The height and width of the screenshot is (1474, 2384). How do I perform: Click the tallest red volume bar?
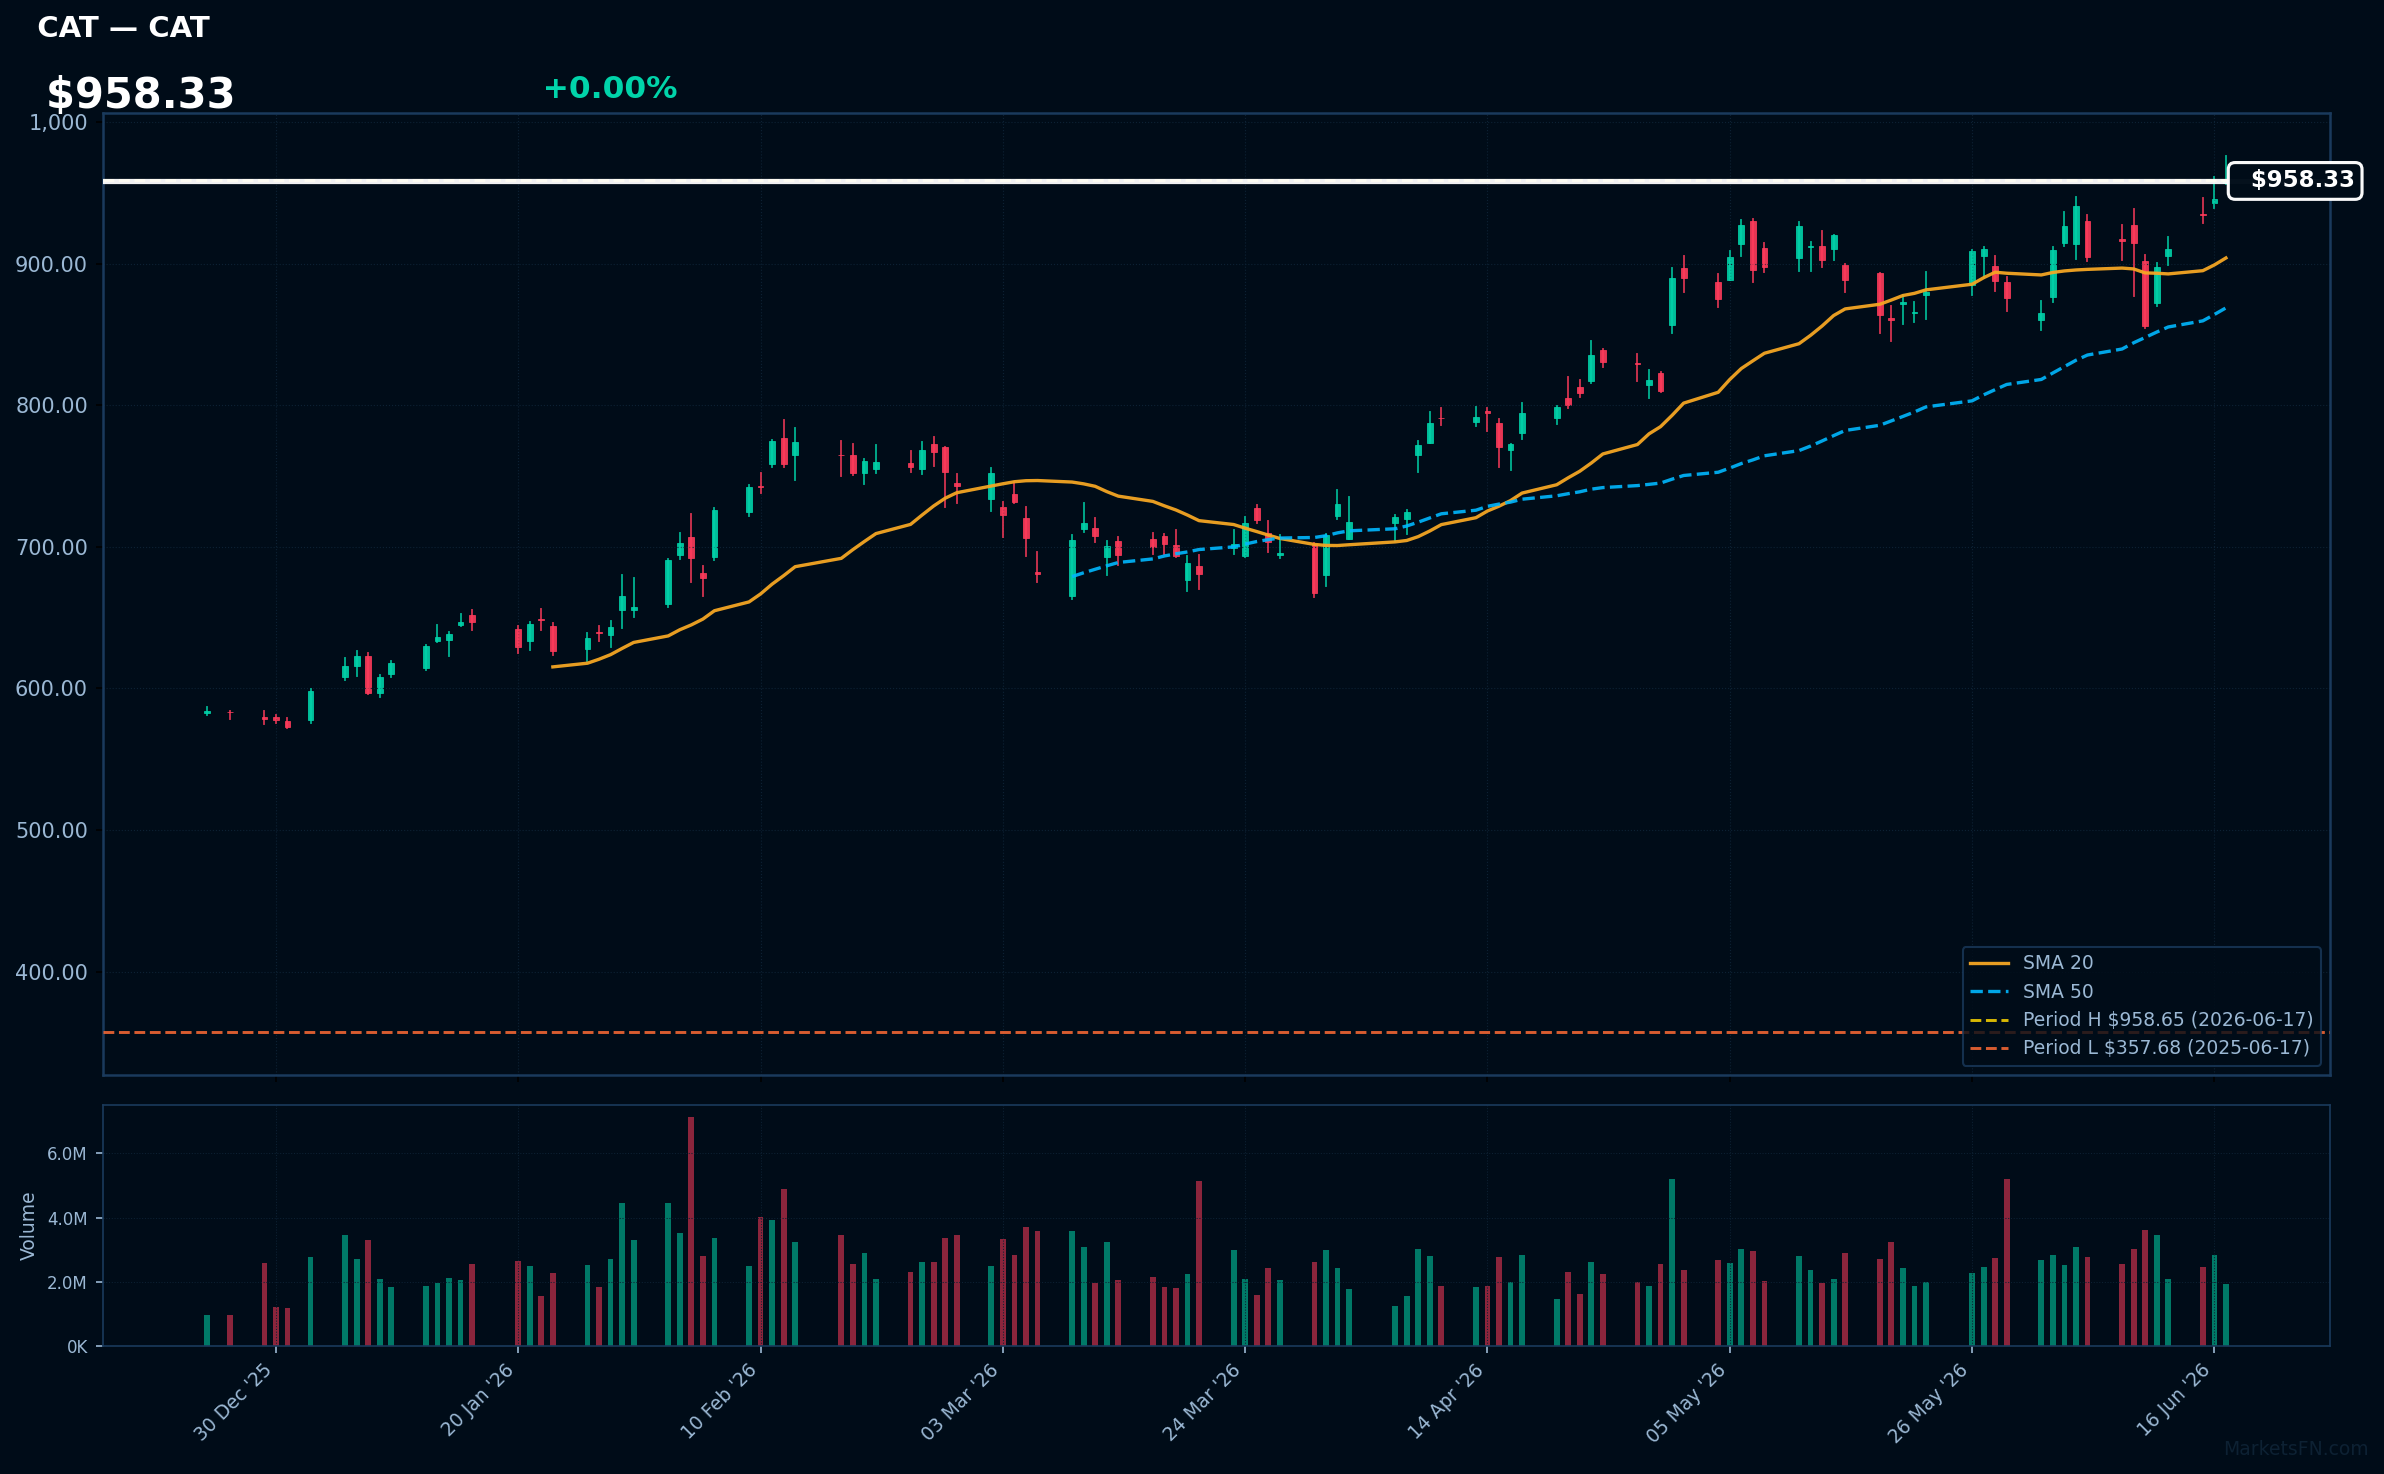pos(691,1231)
